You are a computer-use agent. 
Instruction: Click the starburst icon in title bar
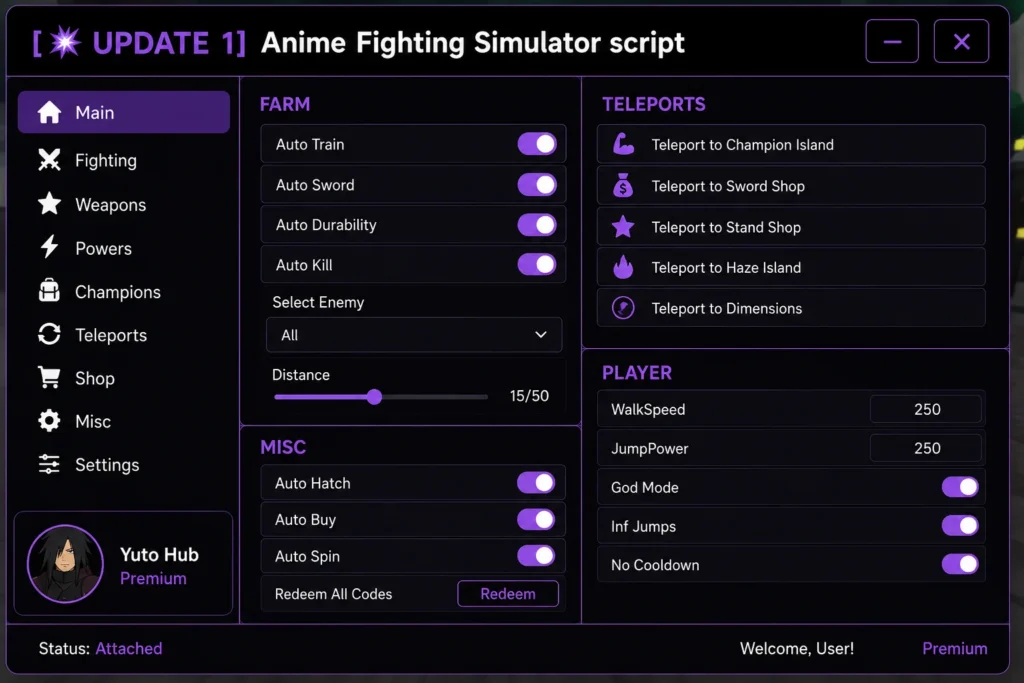tap(65, 42)
